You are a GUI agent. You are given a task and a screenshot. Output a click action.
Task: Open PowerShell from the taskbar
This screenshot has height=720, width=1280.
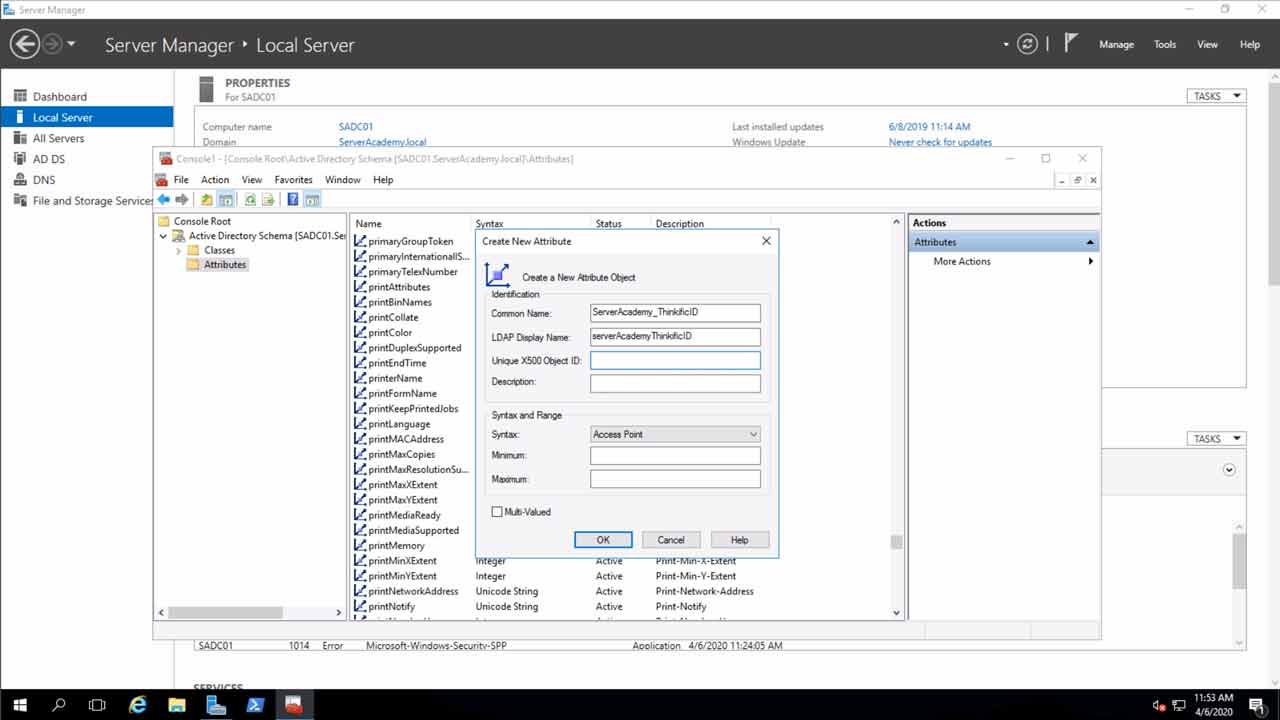pyautogui.click(x=254, y=705)
